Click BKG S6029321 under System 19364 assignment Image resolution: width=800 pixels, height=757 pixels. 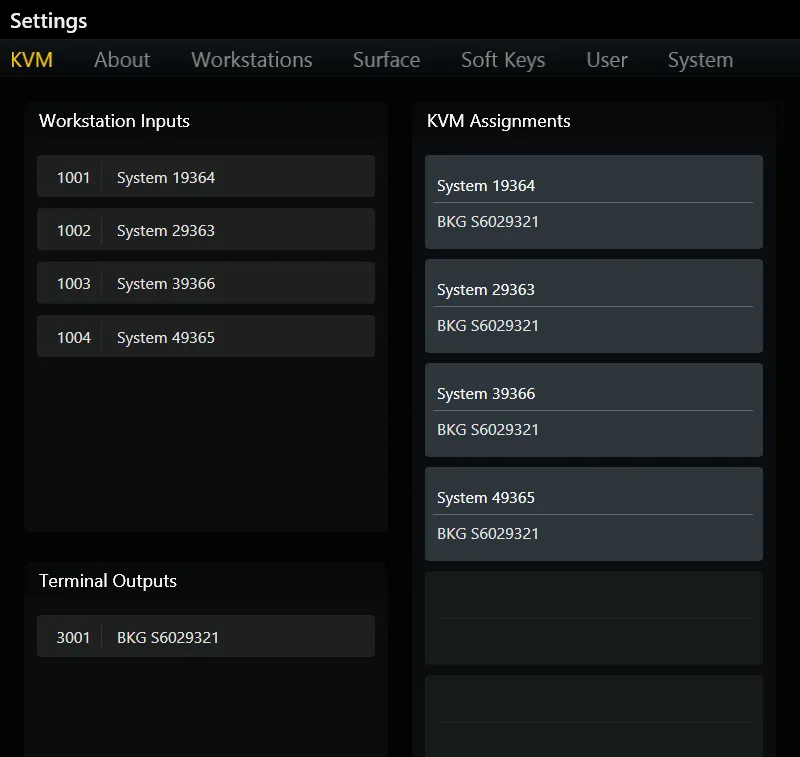488,222
